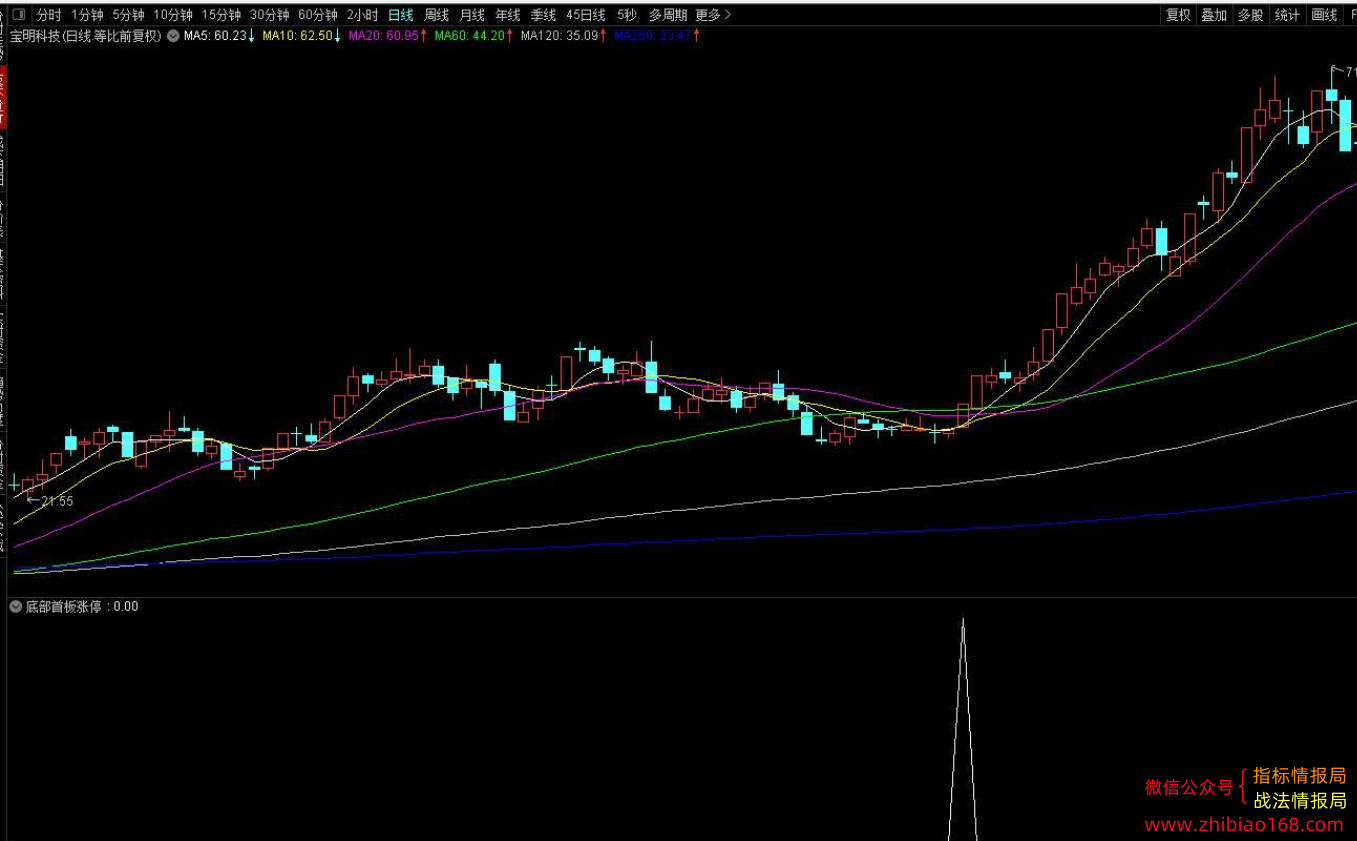
Task: Select the 30分钟 period
Action: 269,15
